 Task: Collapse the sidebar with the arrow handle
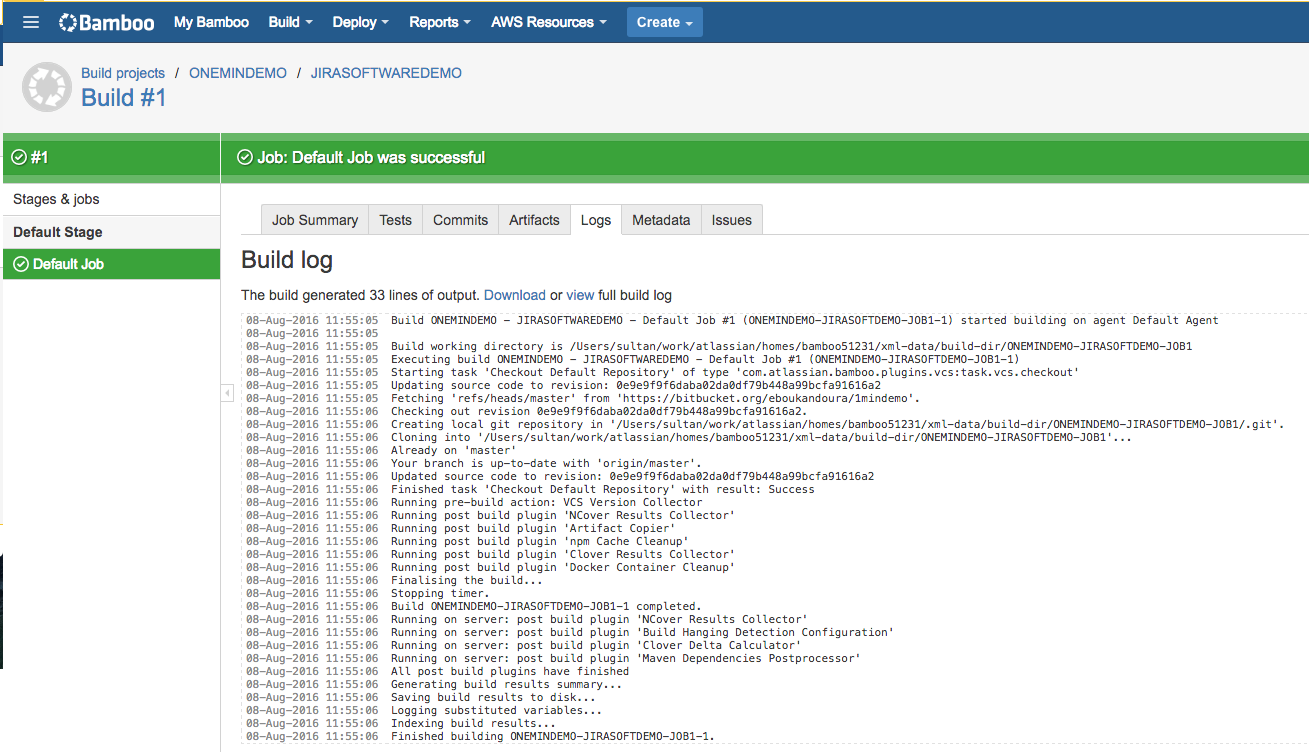pyautogui.click(x=226, y=394)
